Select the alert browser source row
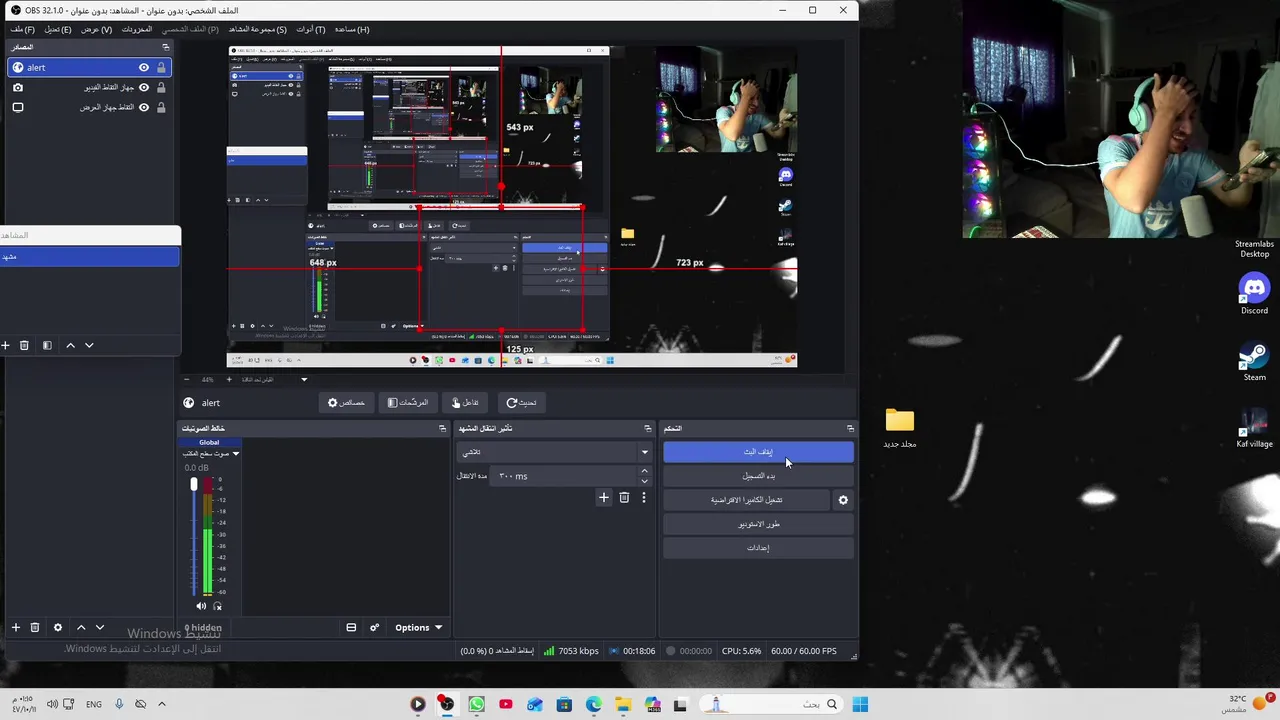The height and width of the screenshot is (720, 1280). 89,67
